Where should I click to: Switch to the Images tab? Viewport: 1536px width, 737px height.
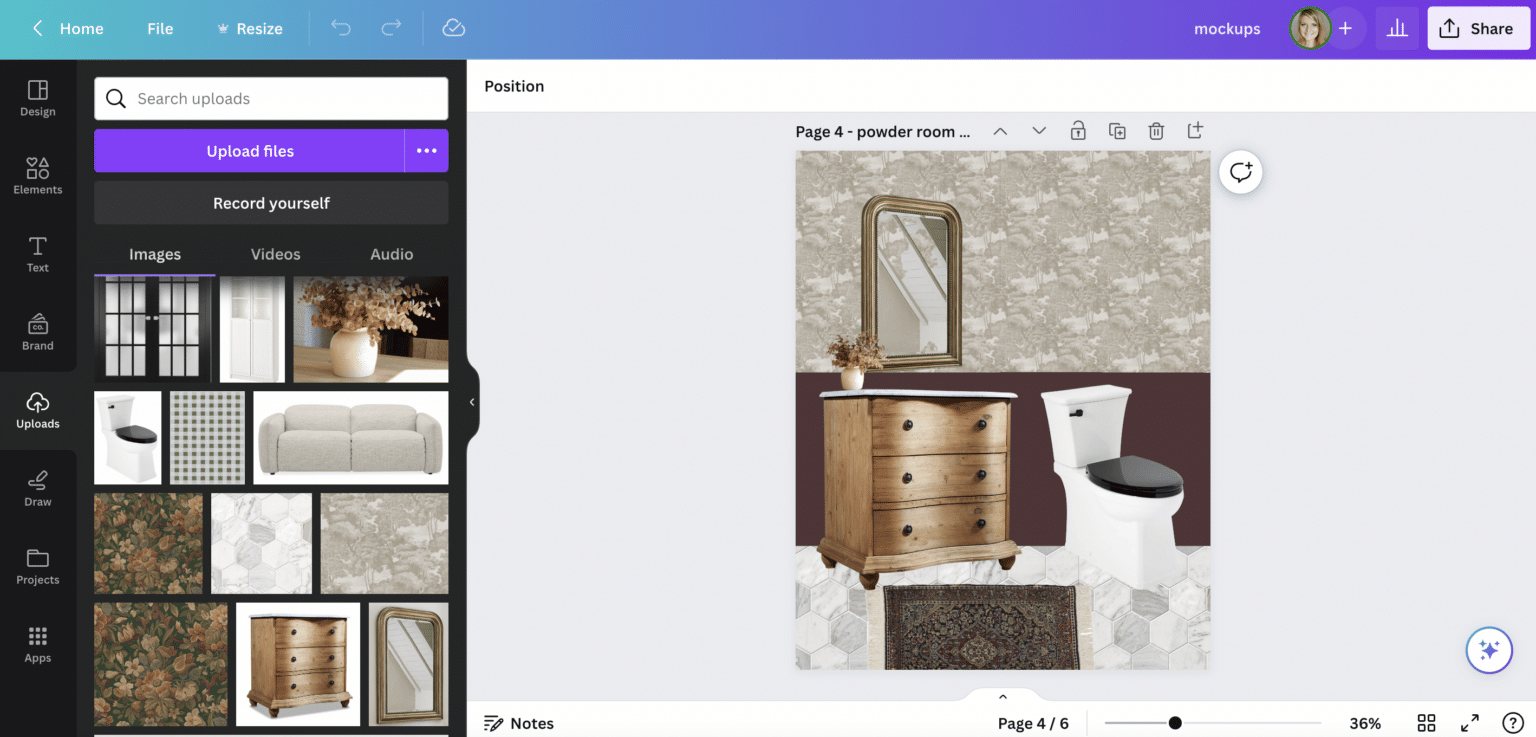pyautogui.click(x=155, y=254)
